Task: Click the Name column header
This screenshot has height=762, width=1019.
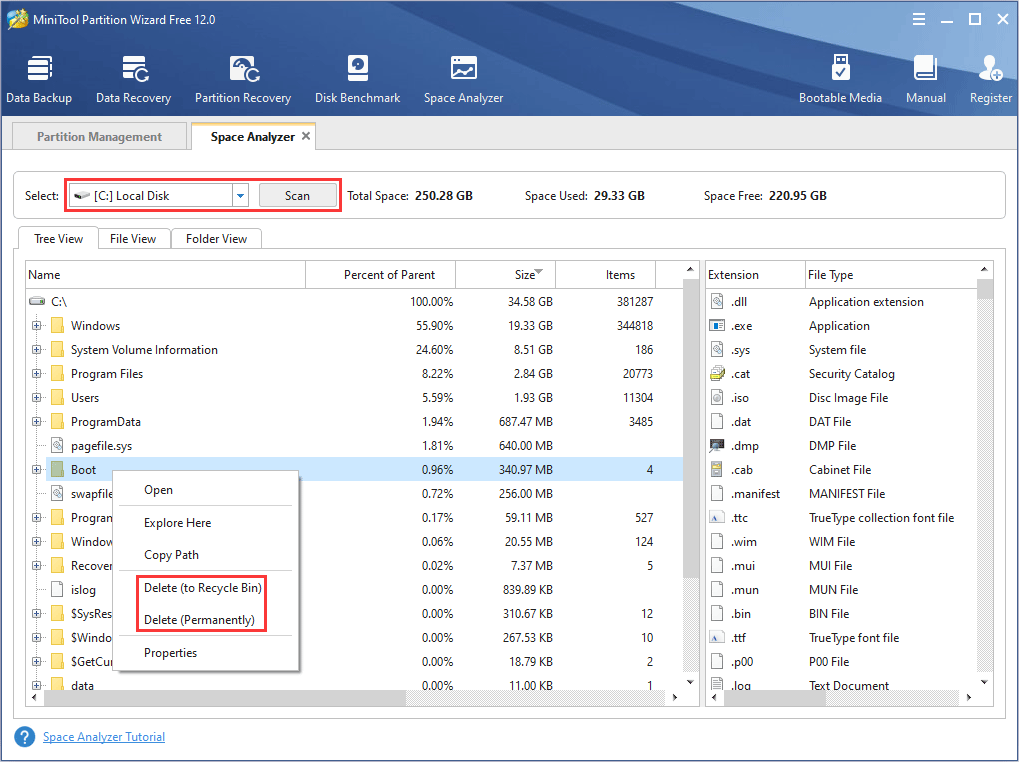Action: click(x=166, y=275)
